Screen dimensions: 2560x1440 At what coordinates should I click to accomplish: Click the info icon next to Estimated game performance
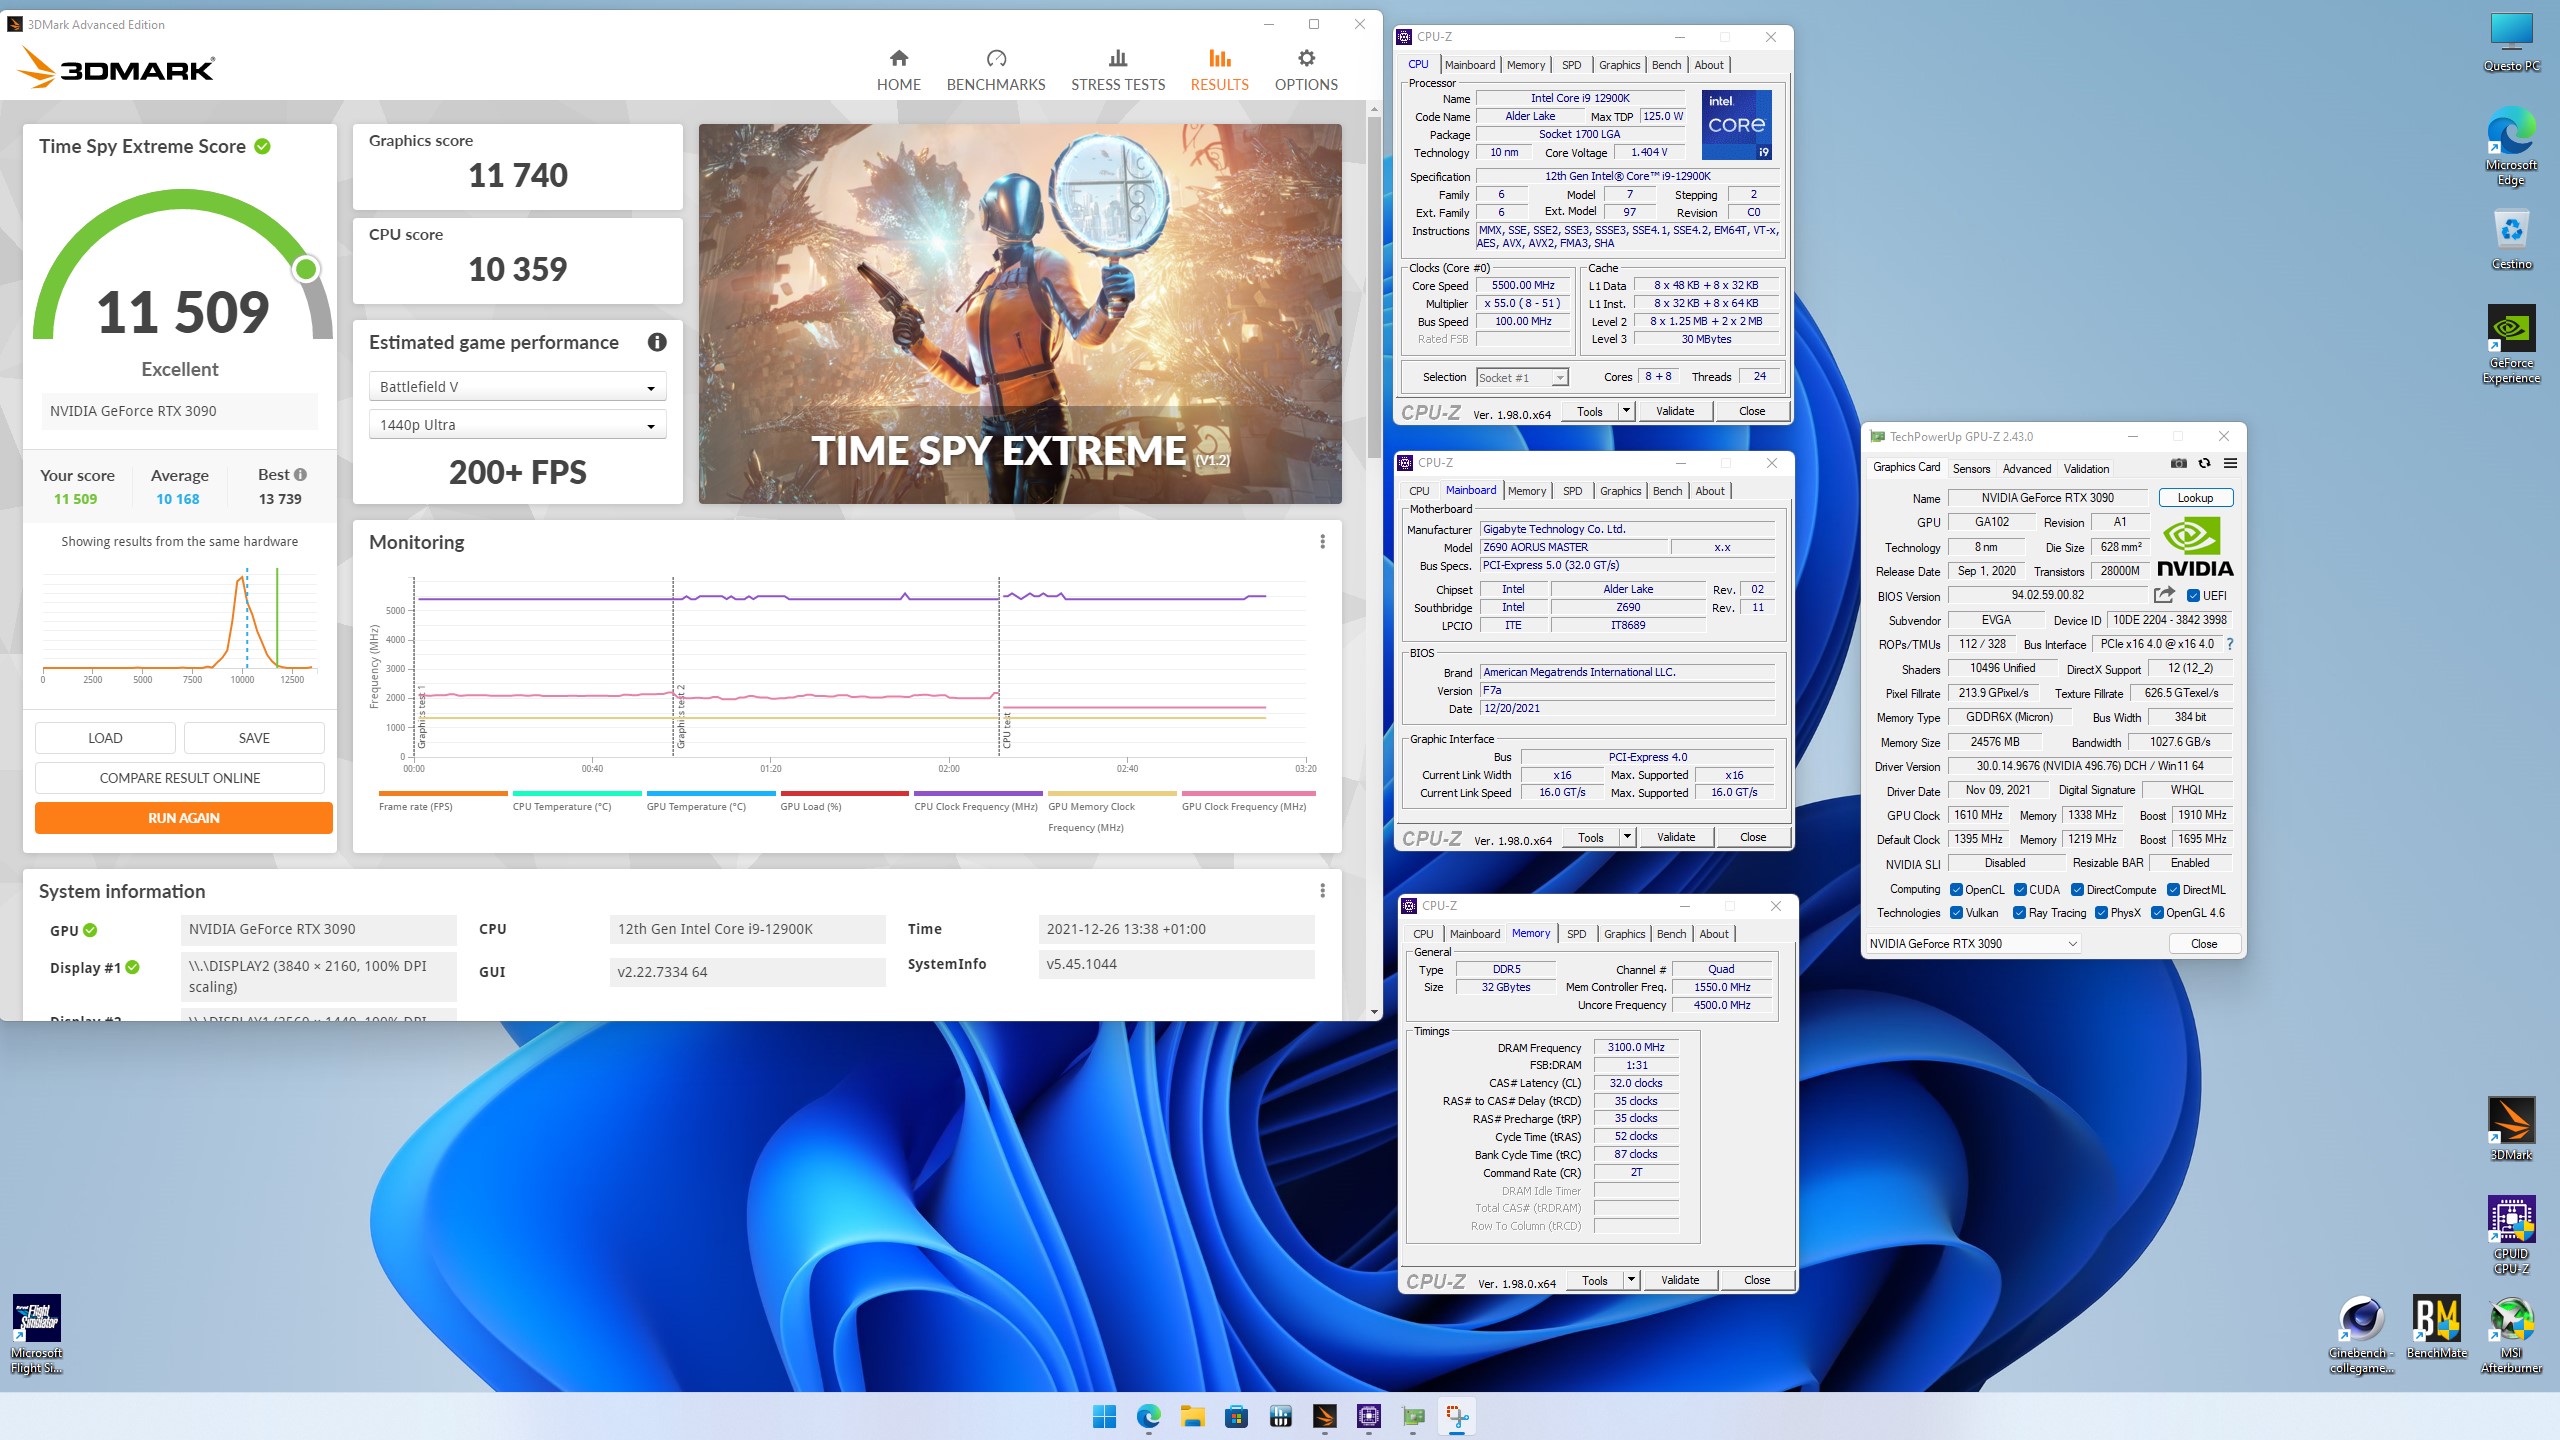pyautogui.click(x=657, y=342)
